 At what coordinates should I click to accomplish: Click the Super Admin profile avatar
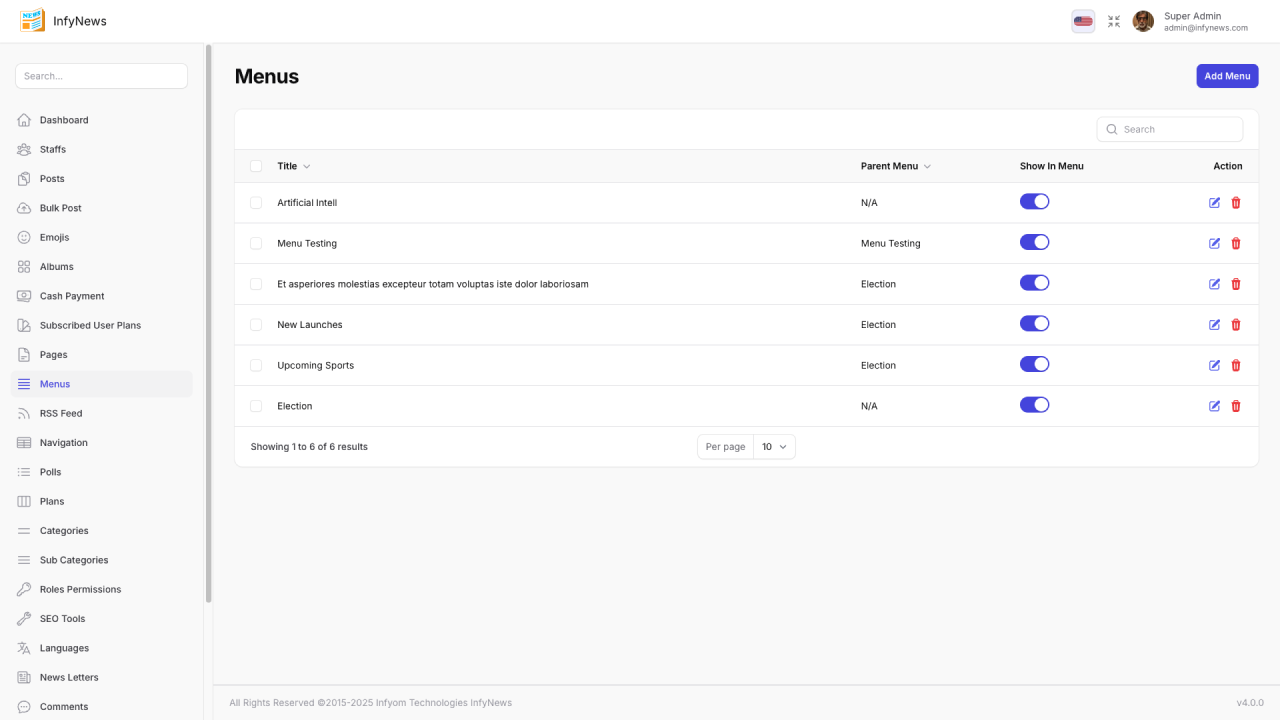tap(1143, 21)
